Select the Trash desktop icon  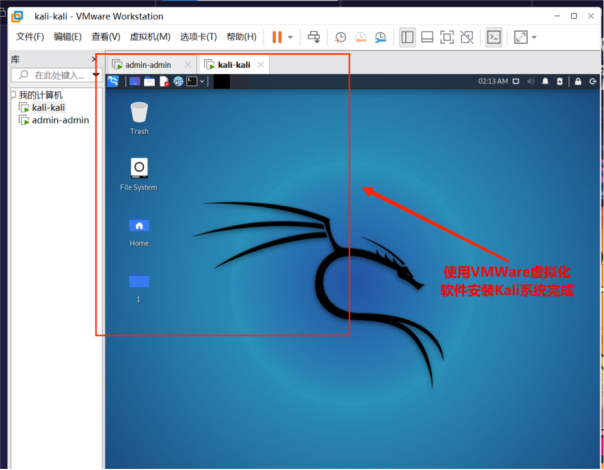pos(139,118)
